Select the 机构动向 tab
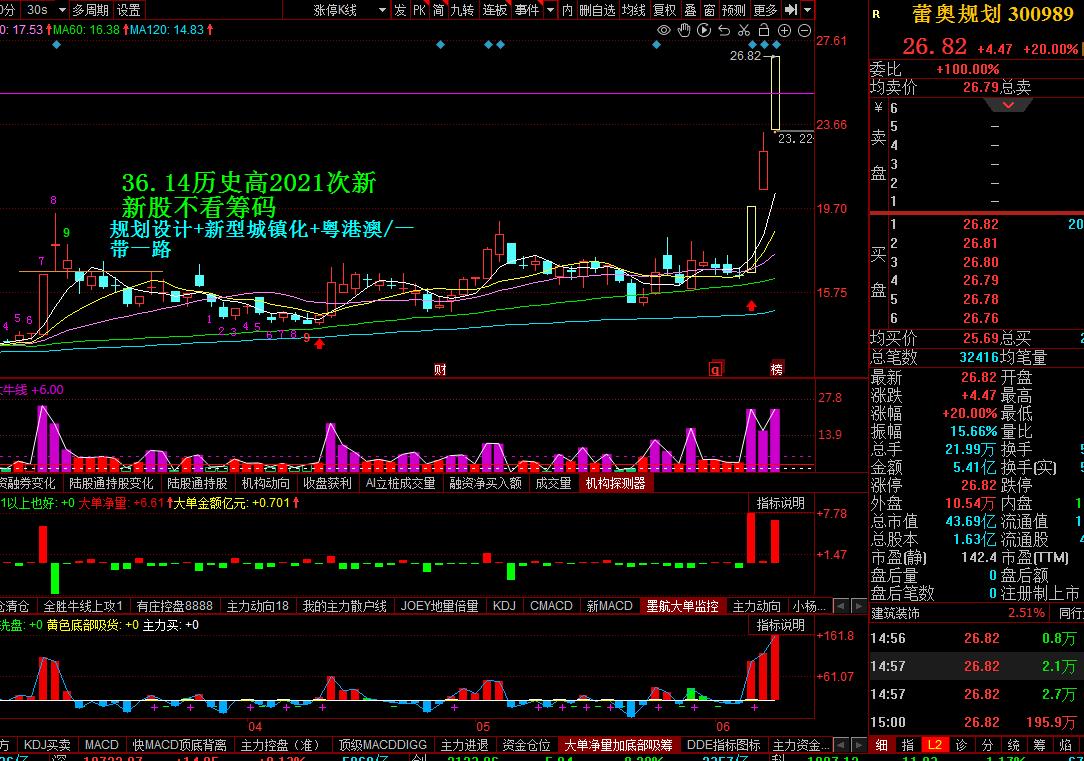Image resolution: width=1084 pixels, height=761 pixels. (x=265, y=483)
